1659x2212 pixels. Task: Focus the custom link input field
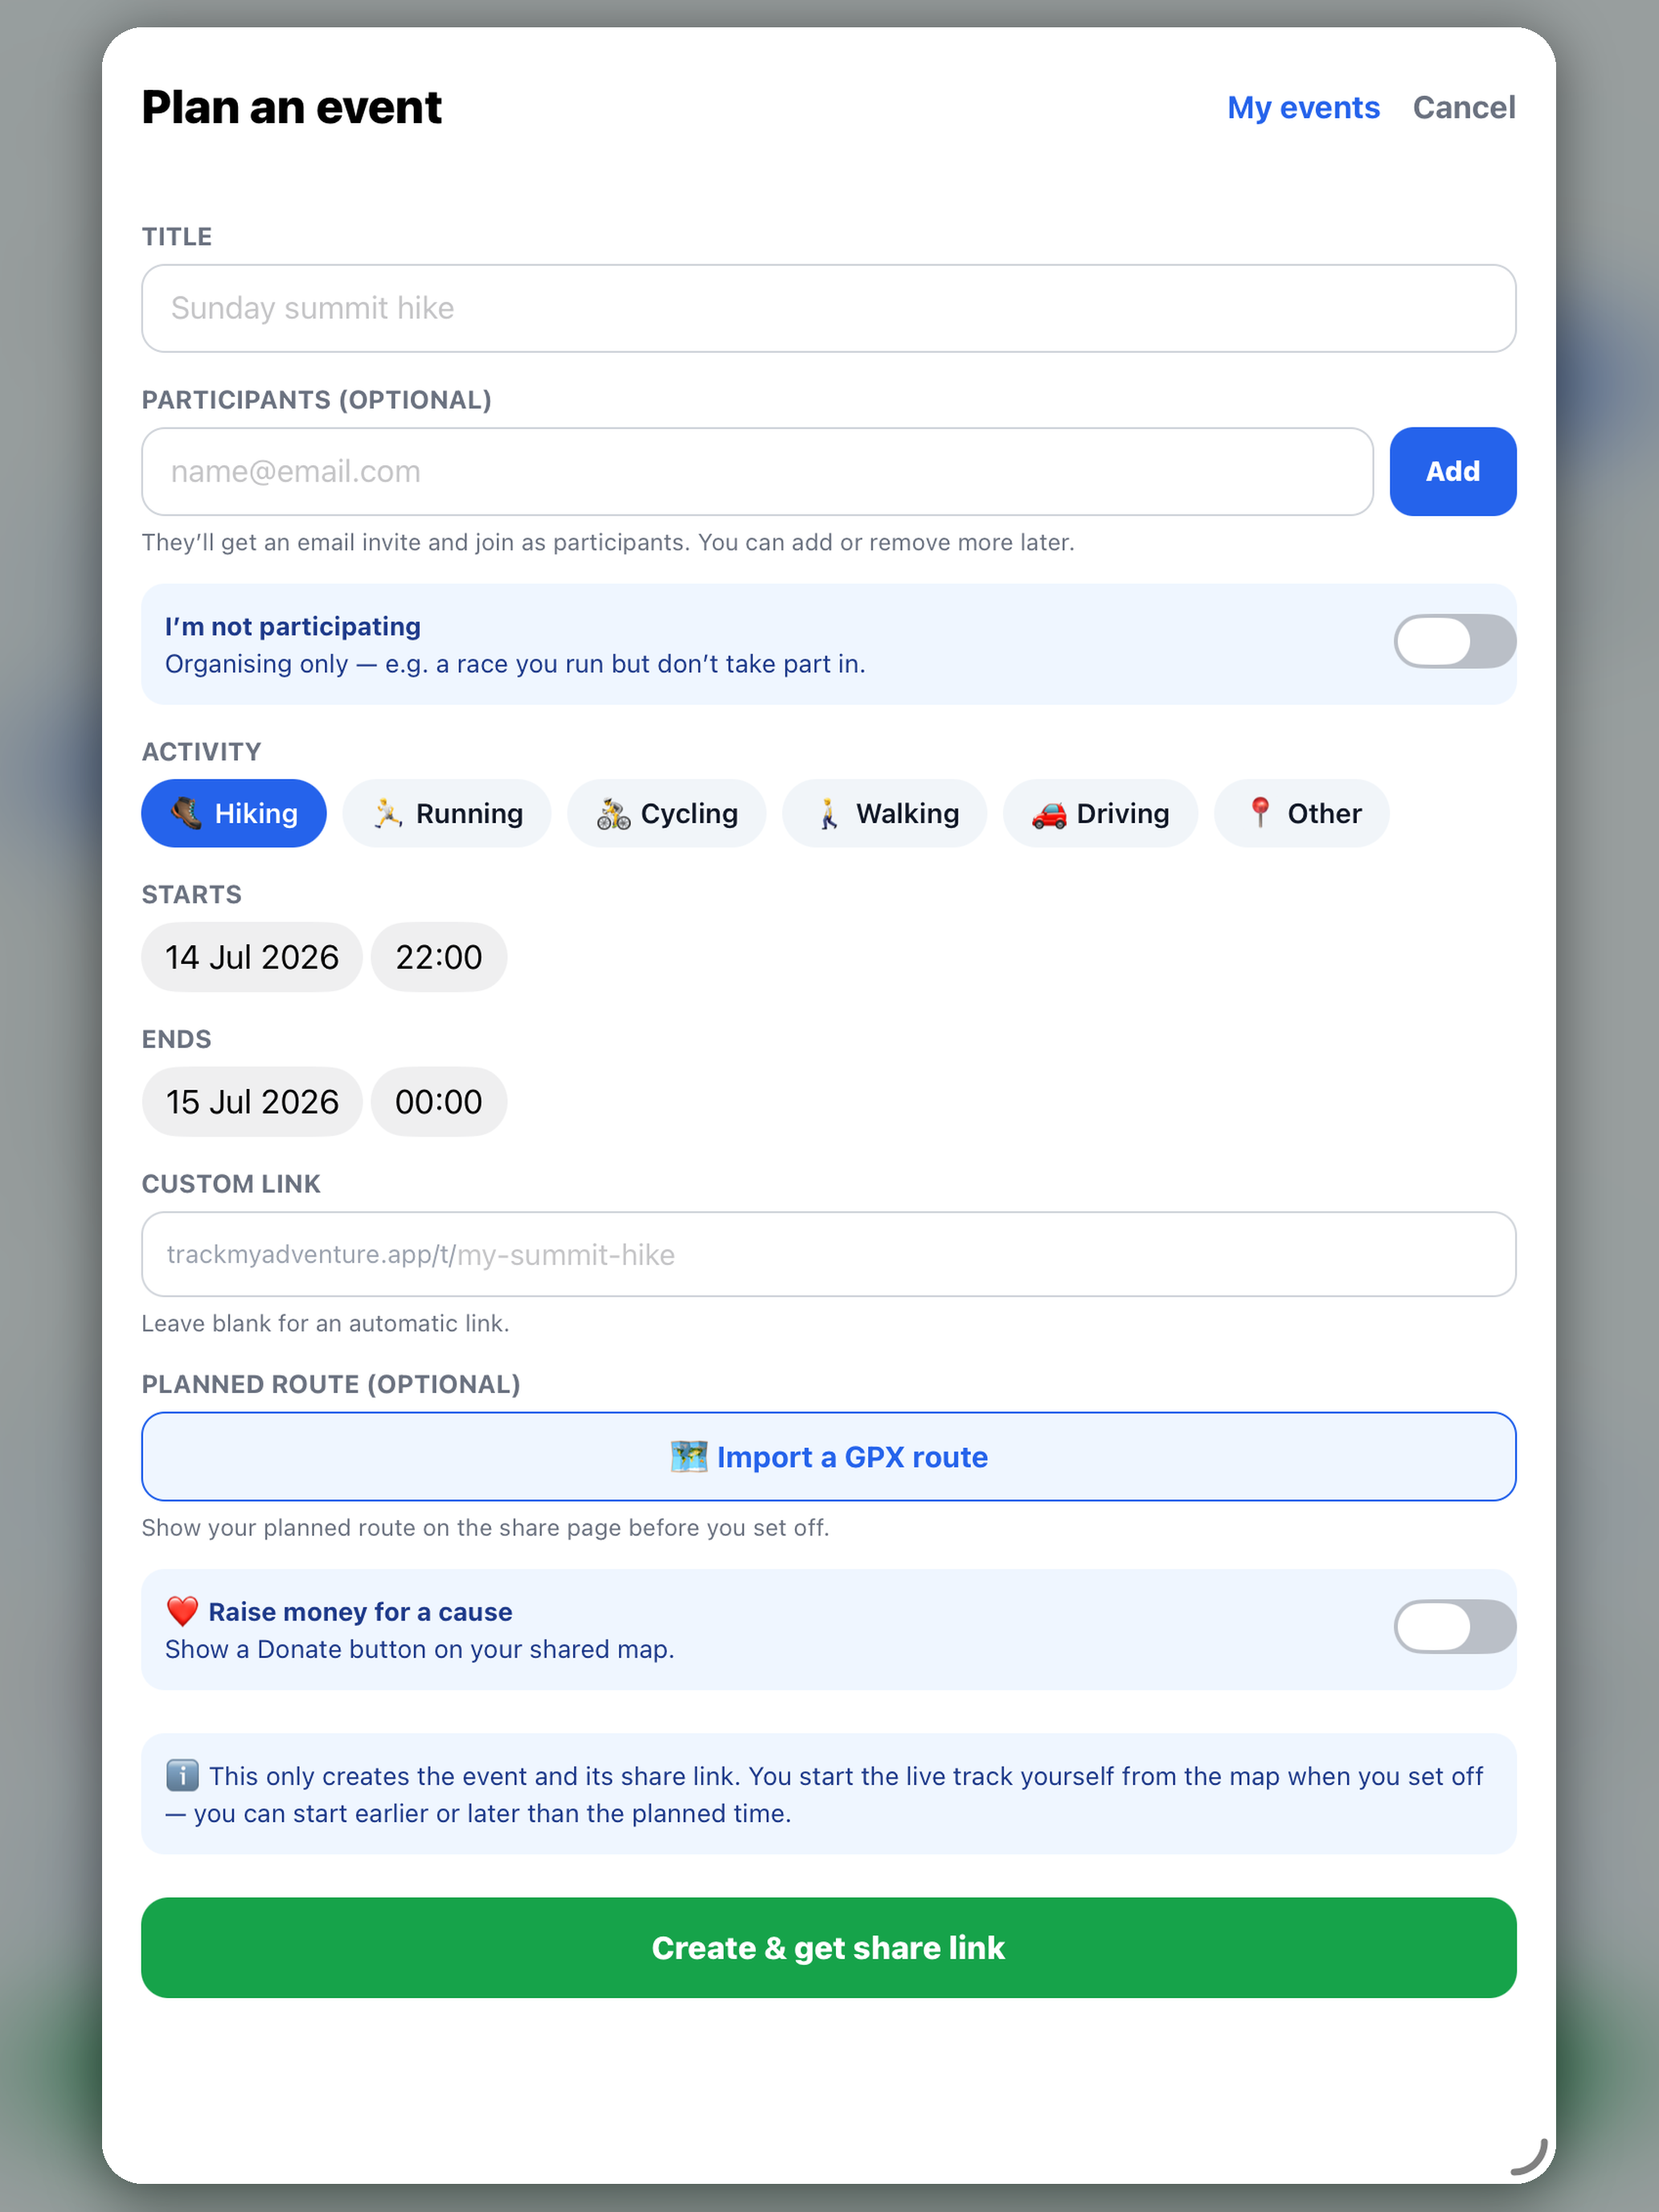pyautogui.click(x=828, y=1254)
